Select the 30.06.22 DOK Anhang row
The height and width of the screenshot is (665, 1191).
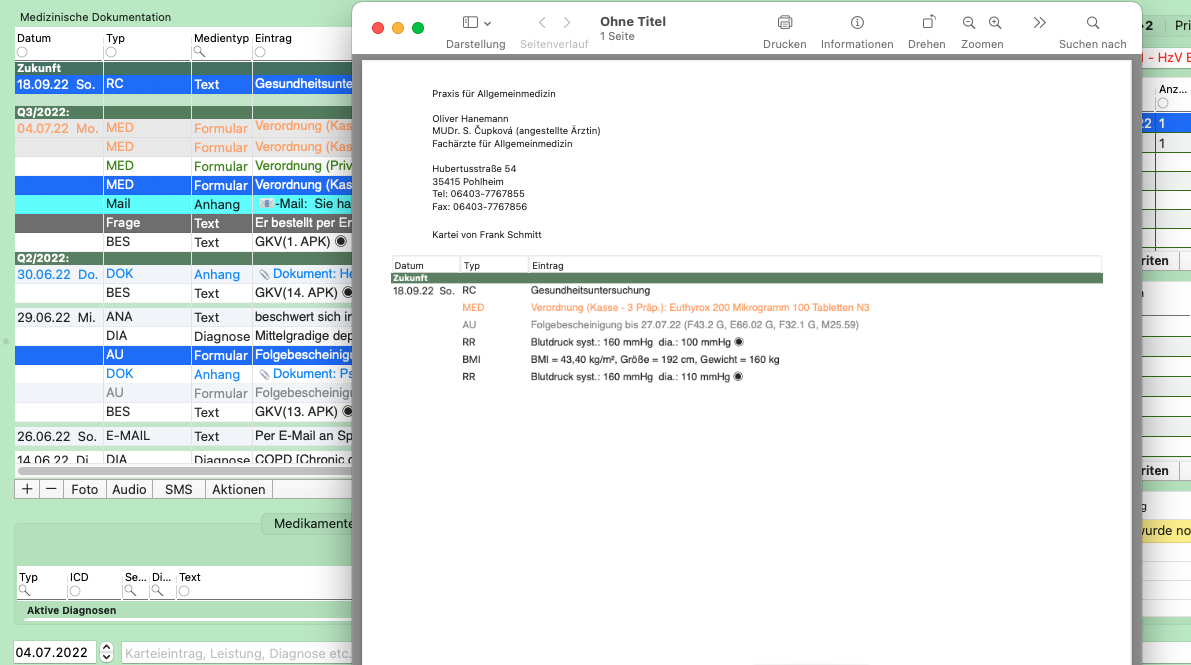(x=184, y=274)
